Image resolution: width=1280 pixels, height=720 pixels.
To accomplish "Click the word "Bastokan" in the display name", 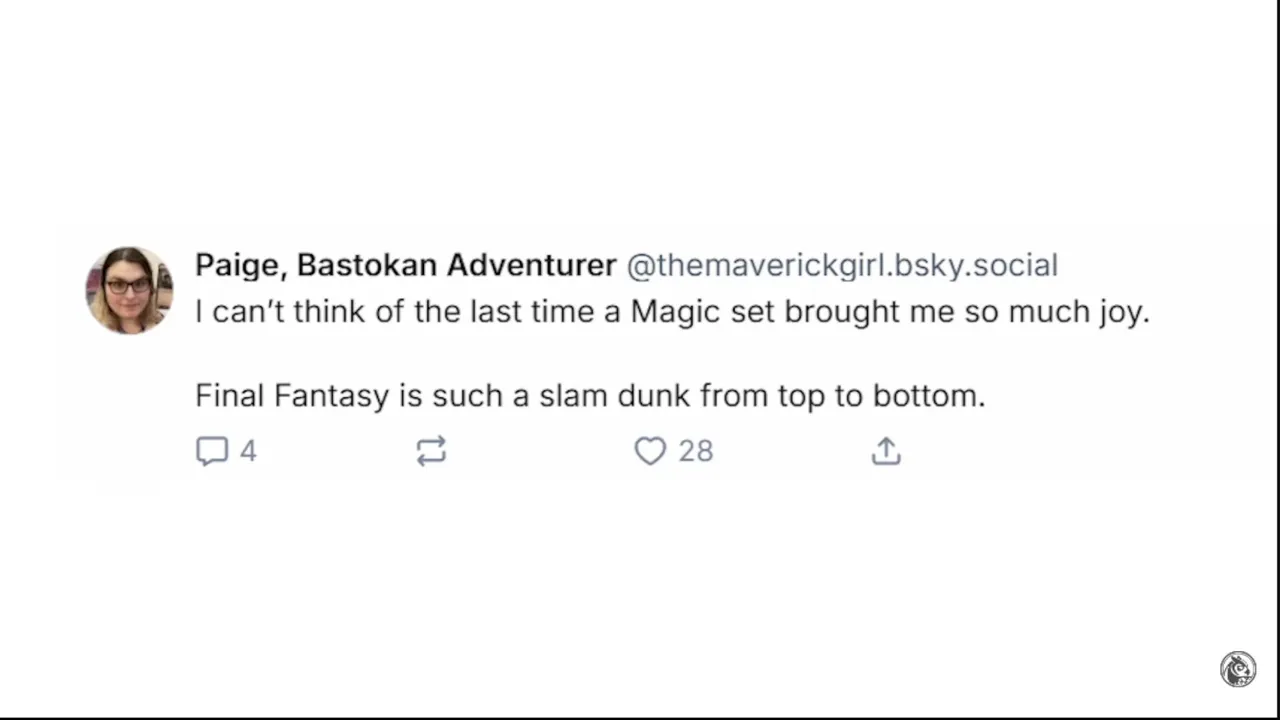I will click(x=366, y=265).
